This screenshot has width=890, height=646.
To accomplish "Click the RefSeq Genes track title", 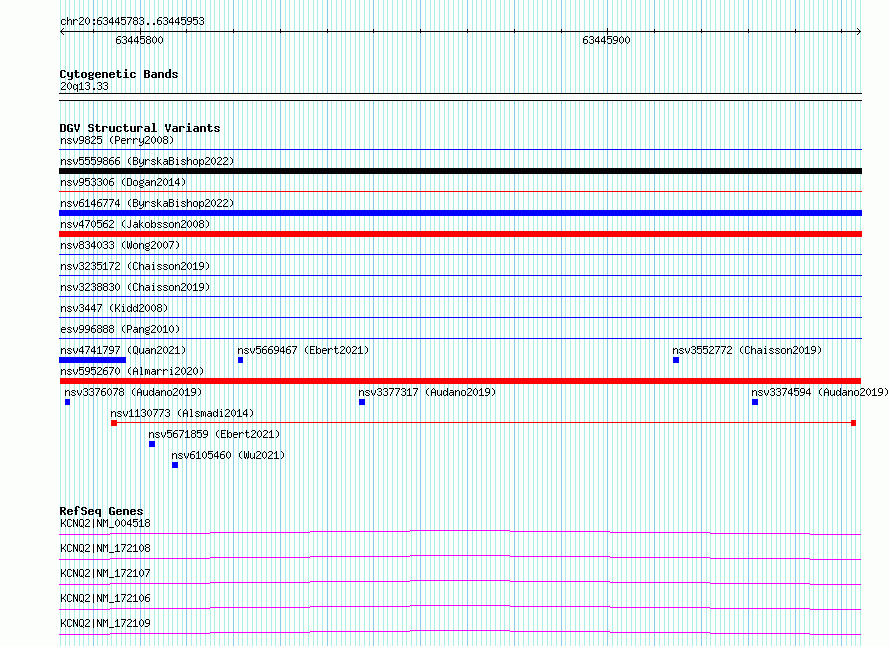I will click(x=101, y=511).
